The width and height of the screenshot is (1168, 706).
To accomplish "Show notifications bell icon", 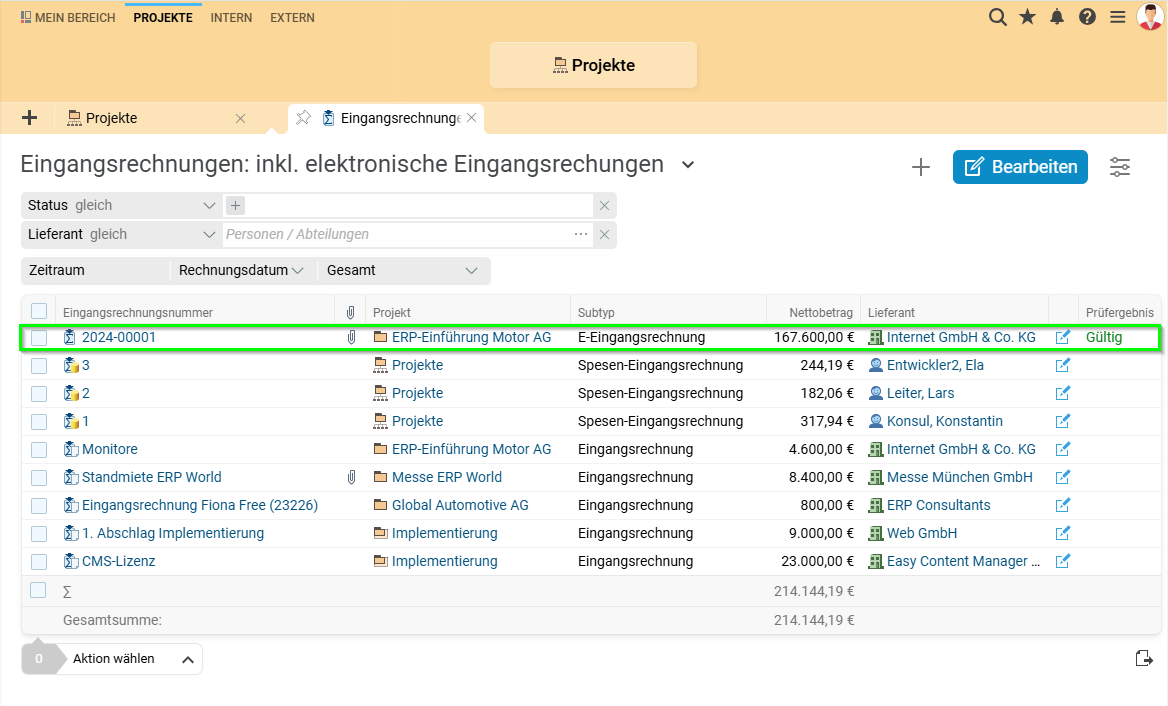I will pyautogui.click(x=1057, y=17).
